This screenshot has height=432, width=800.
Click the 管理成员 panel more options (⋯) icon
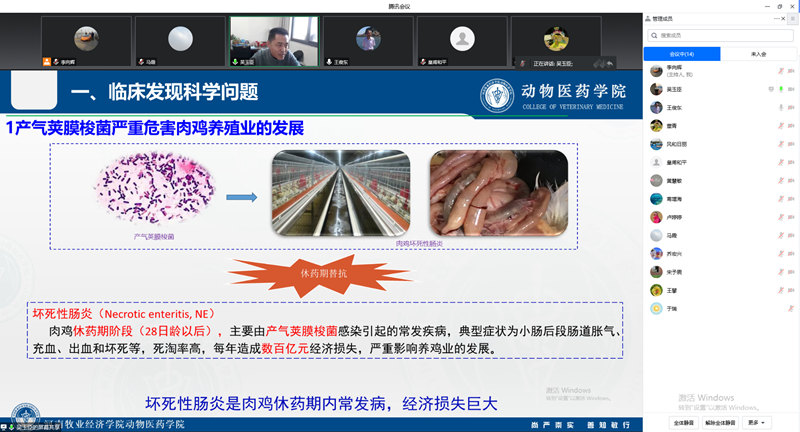point(777,19)
